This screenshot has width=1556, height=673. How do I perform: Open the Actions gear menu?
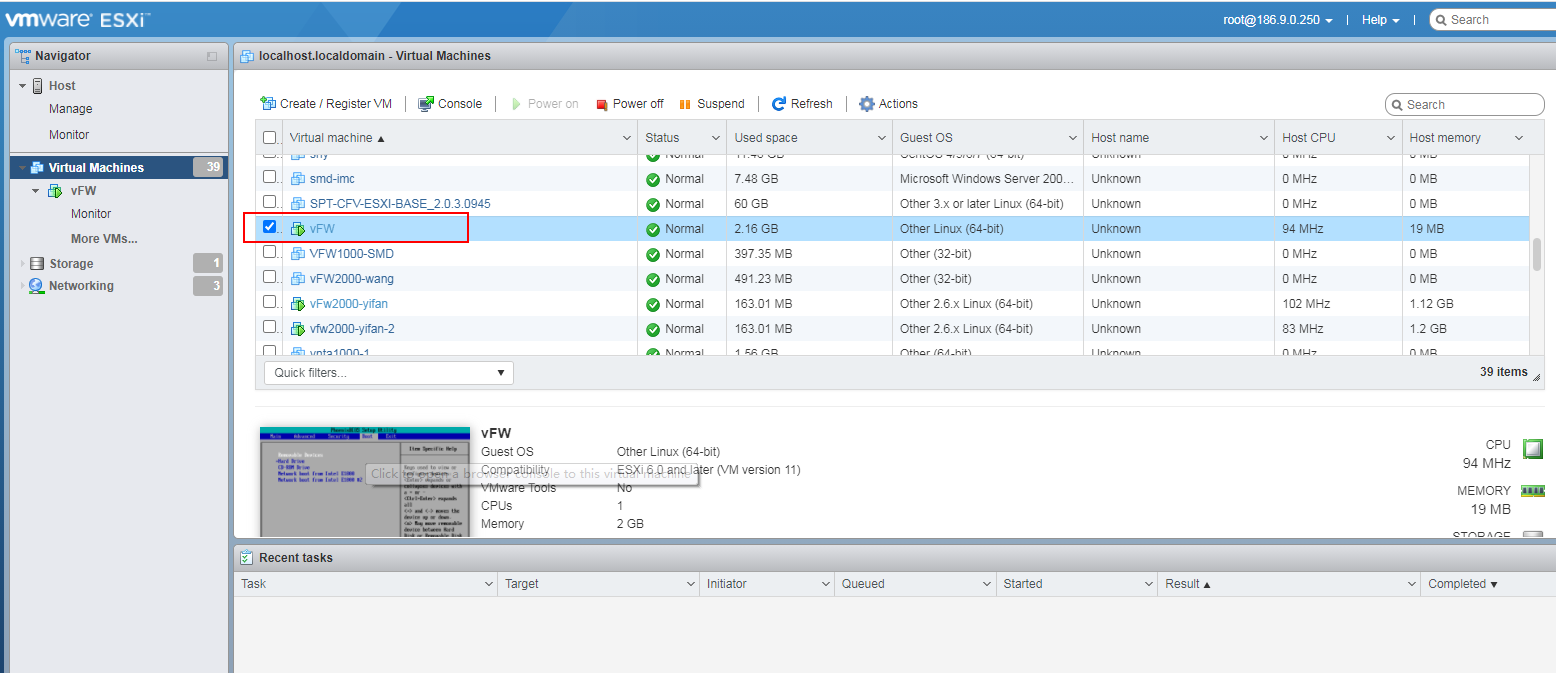(x=888, y=103)
